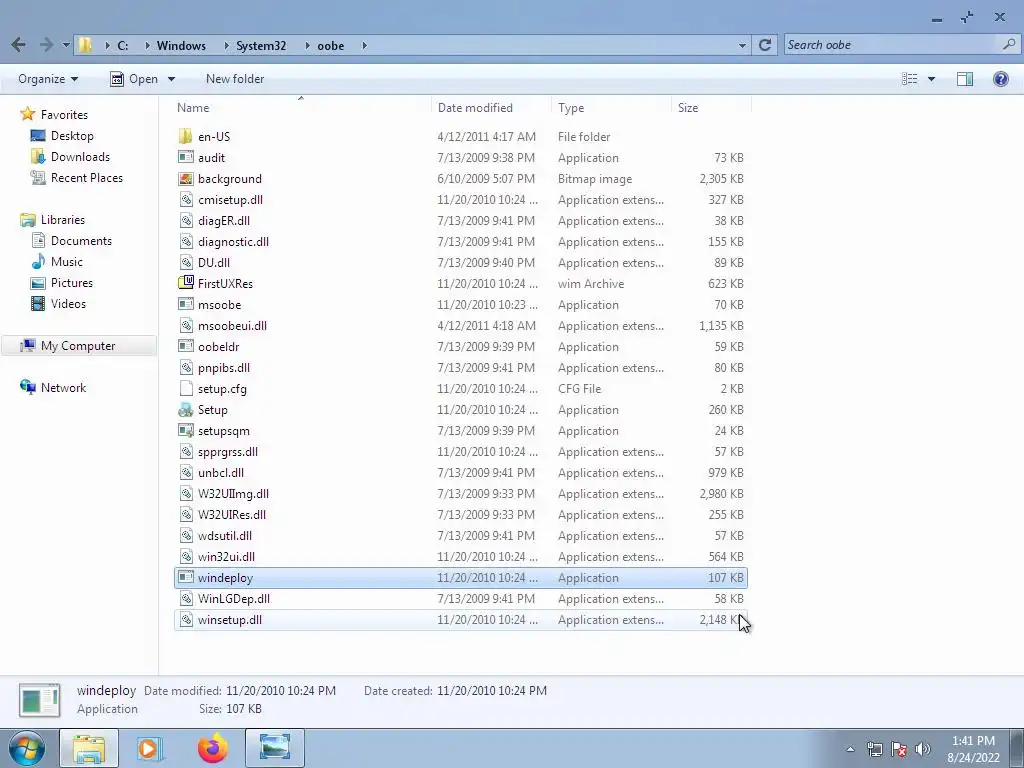Open Pictures library
The width and height of the screenshot is (1024, 768).
click(x=72, y=283)
